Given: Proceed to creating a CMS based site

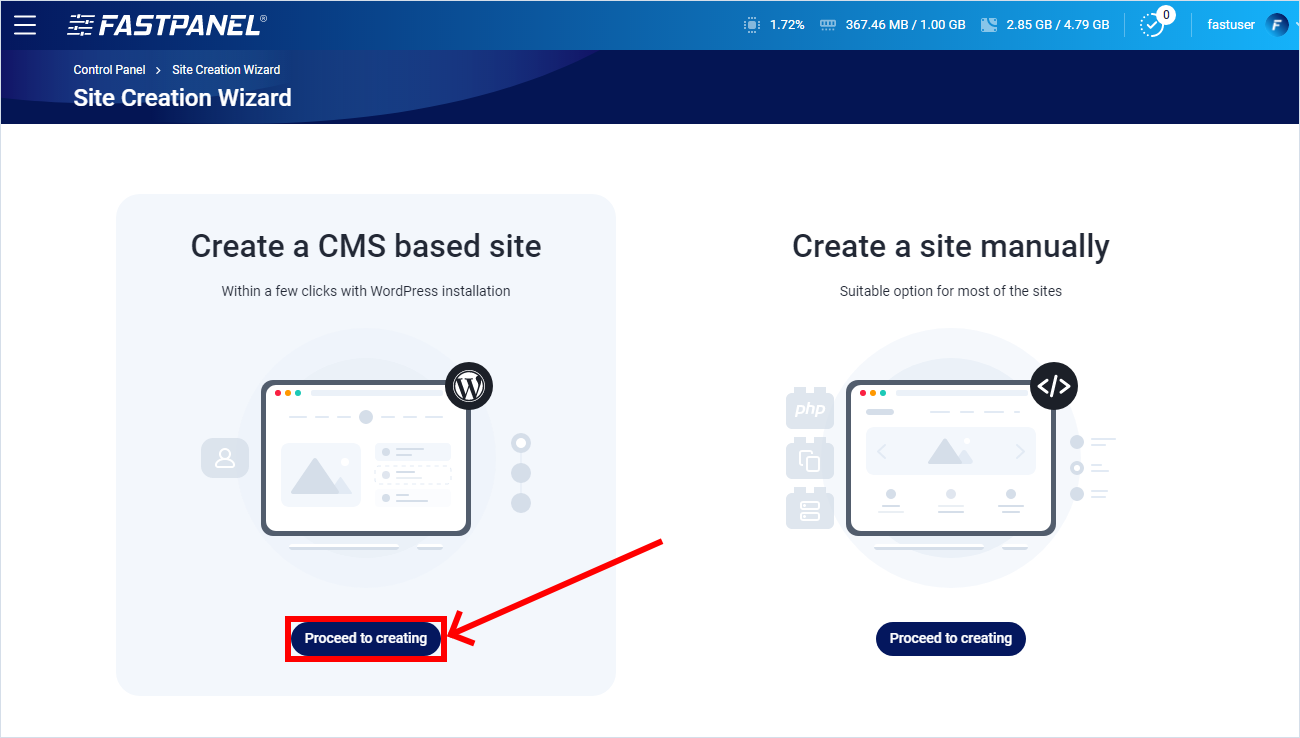Looking at the screenshot, I should tap(366, 638).
